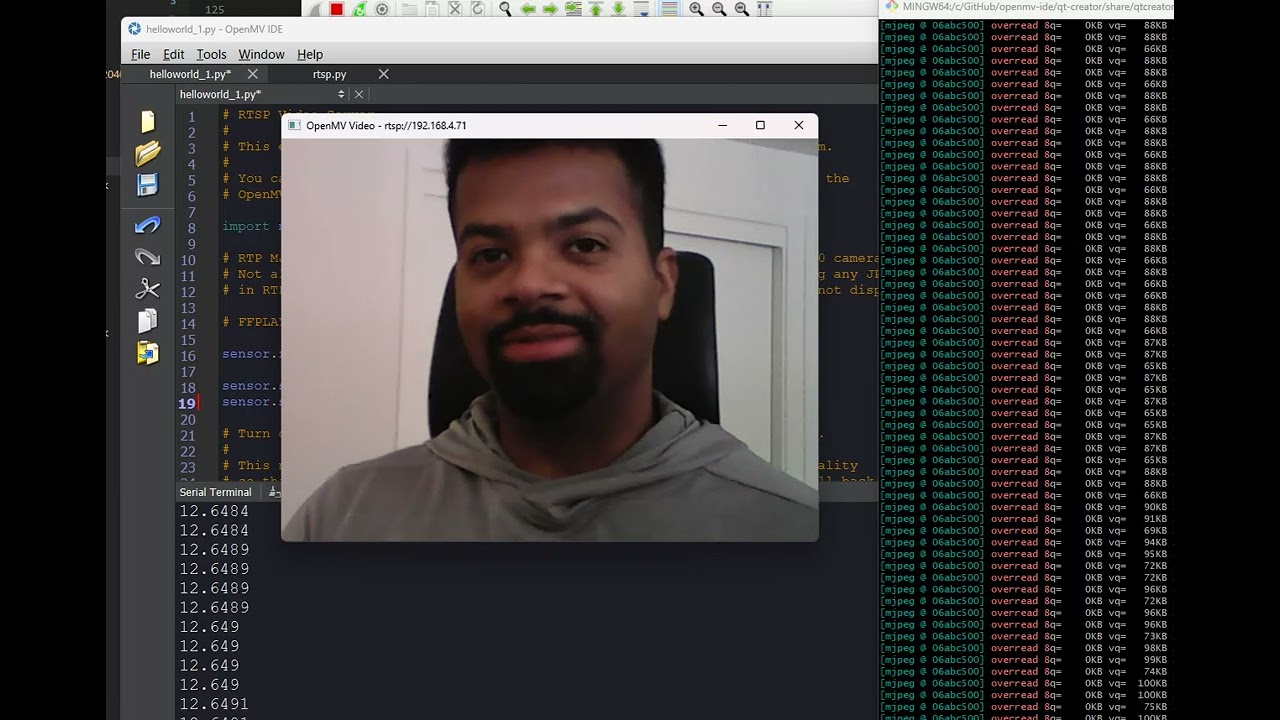Click the first '12.6484' terminal output line
Screen dimensions: 1280x720
pyautogui.click(x=214, y=511)
